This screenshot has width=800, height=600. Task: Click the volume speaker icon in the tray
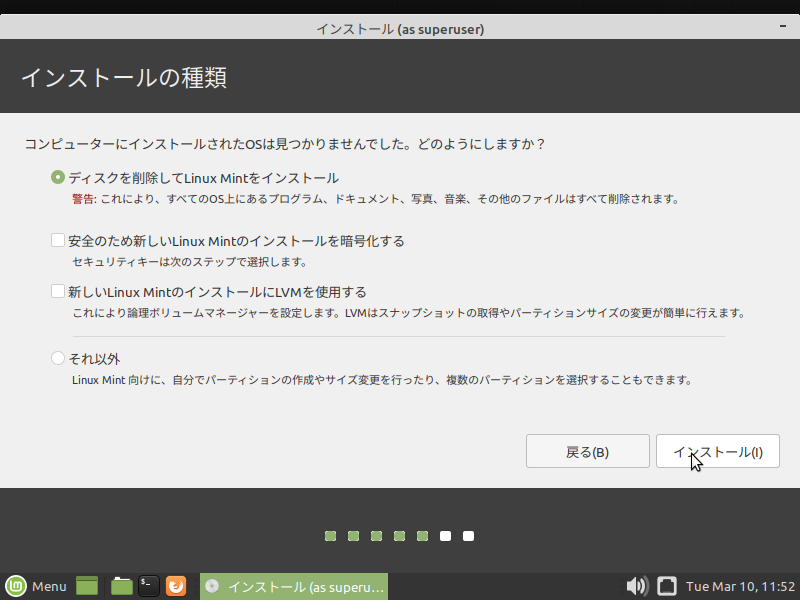[637, 586]
